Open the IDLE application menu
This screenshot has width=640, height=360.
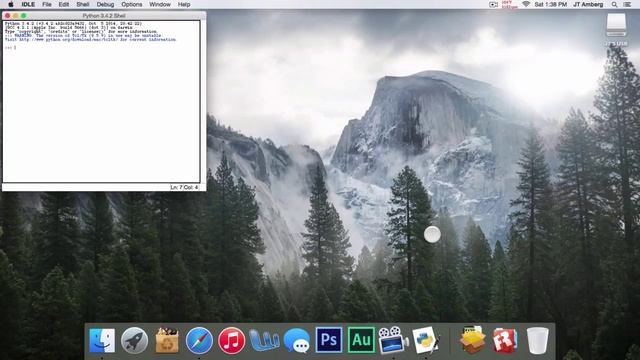[28, 4]
